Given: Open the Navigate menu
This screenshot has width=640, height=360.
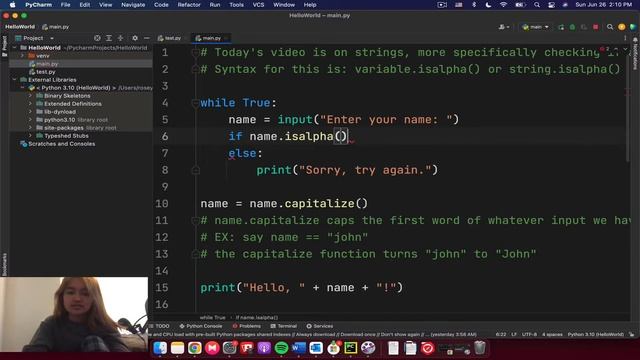Looking at the screenshot, I should pyautogui.click(x=133, y=5).
